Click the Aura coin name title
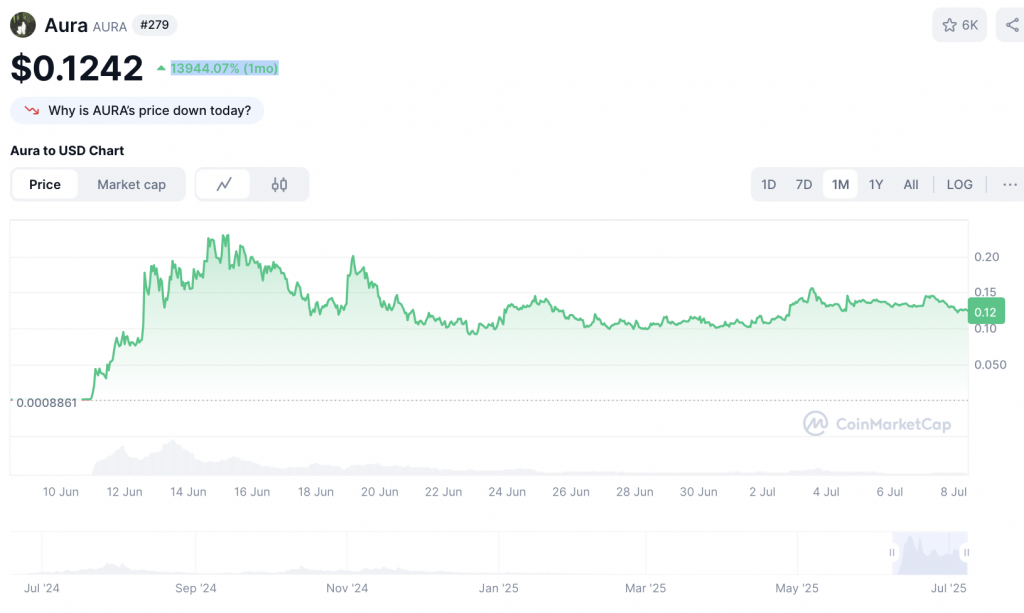The height and width of the screenshot is (613, 1024). tap(66, 25)
